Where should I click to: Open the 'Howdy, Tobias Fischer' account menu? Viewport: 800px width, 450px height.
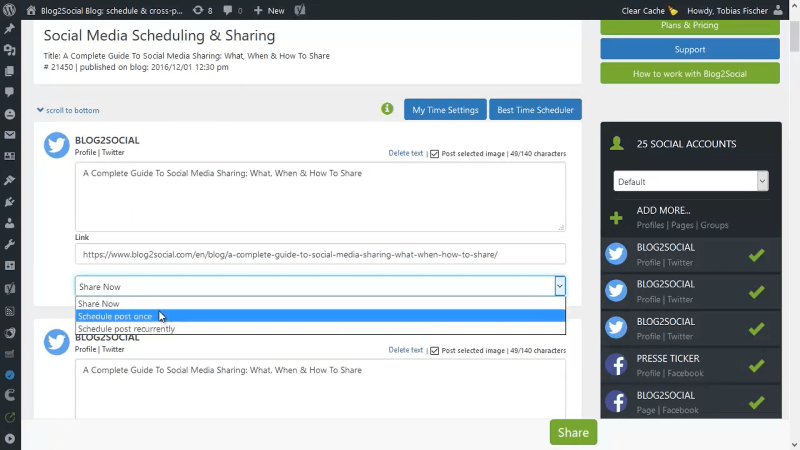point(735,10)
